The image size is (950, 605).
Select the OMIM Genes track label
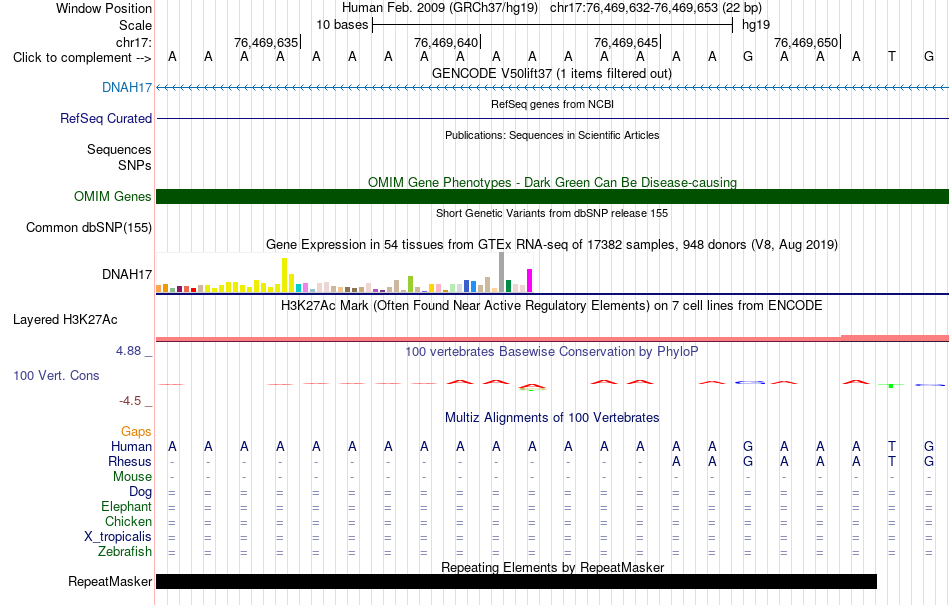point(112,196)
